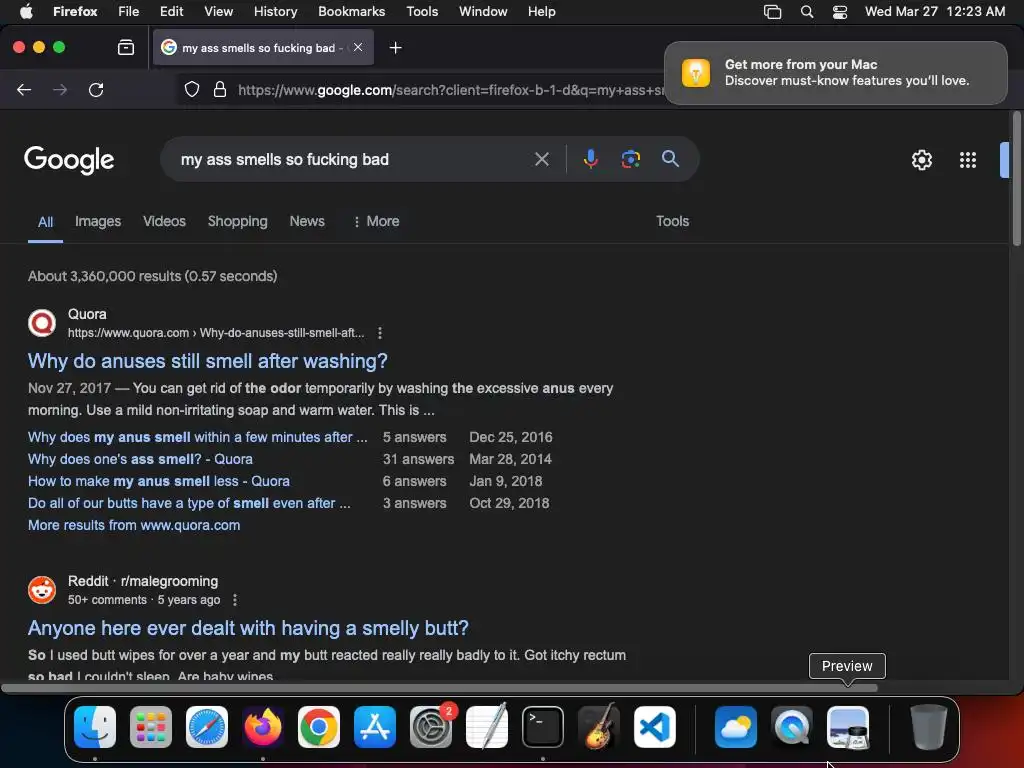Launch Safari from the dock
Screen dimensions: 1024x768
tap(207, 727)
